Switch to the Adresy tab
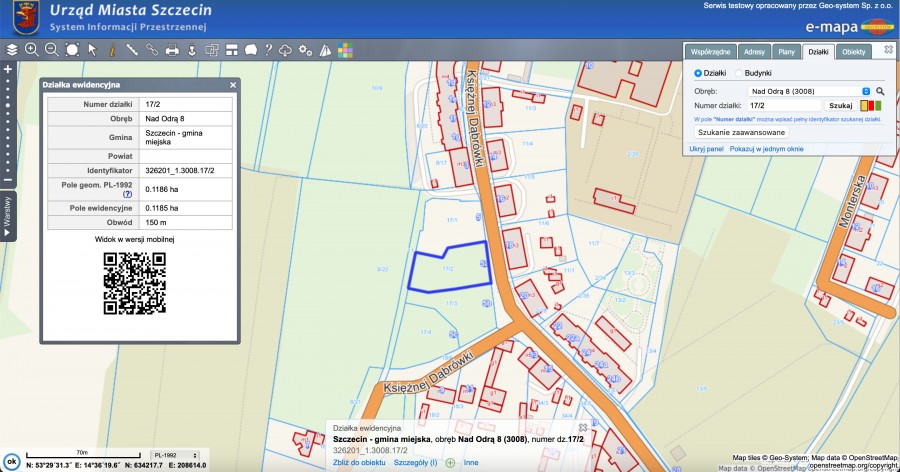900x472 pixels. 754,51
